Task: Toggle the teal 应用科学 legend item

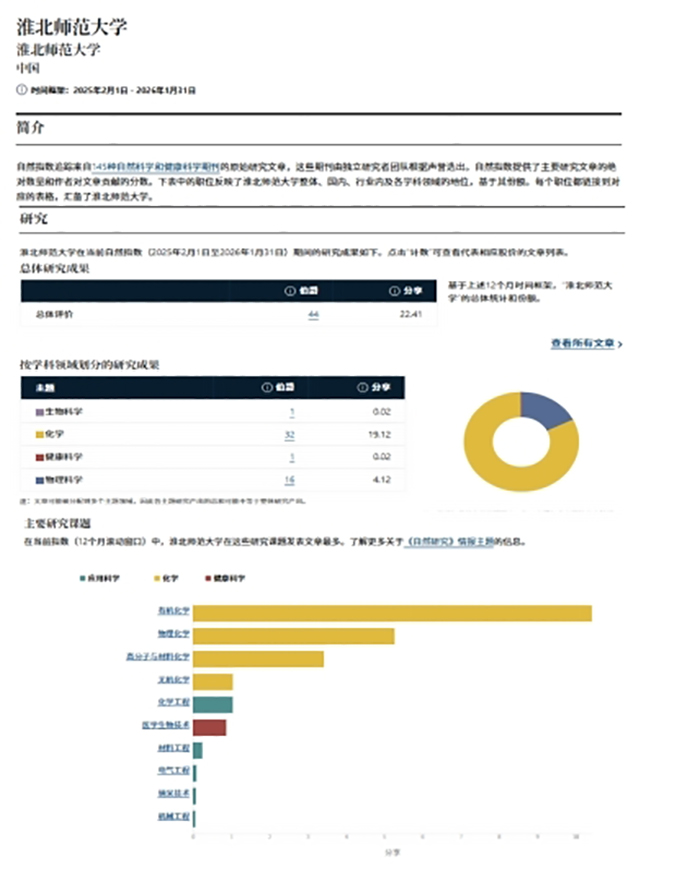Action: click(100, 578)
